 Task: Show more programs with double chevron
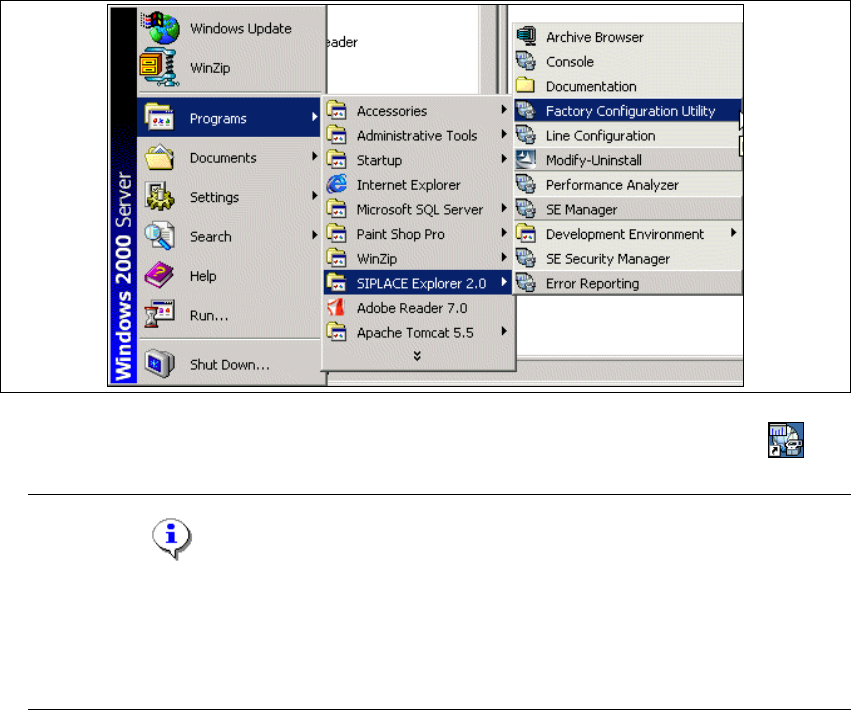pos(417,356)
